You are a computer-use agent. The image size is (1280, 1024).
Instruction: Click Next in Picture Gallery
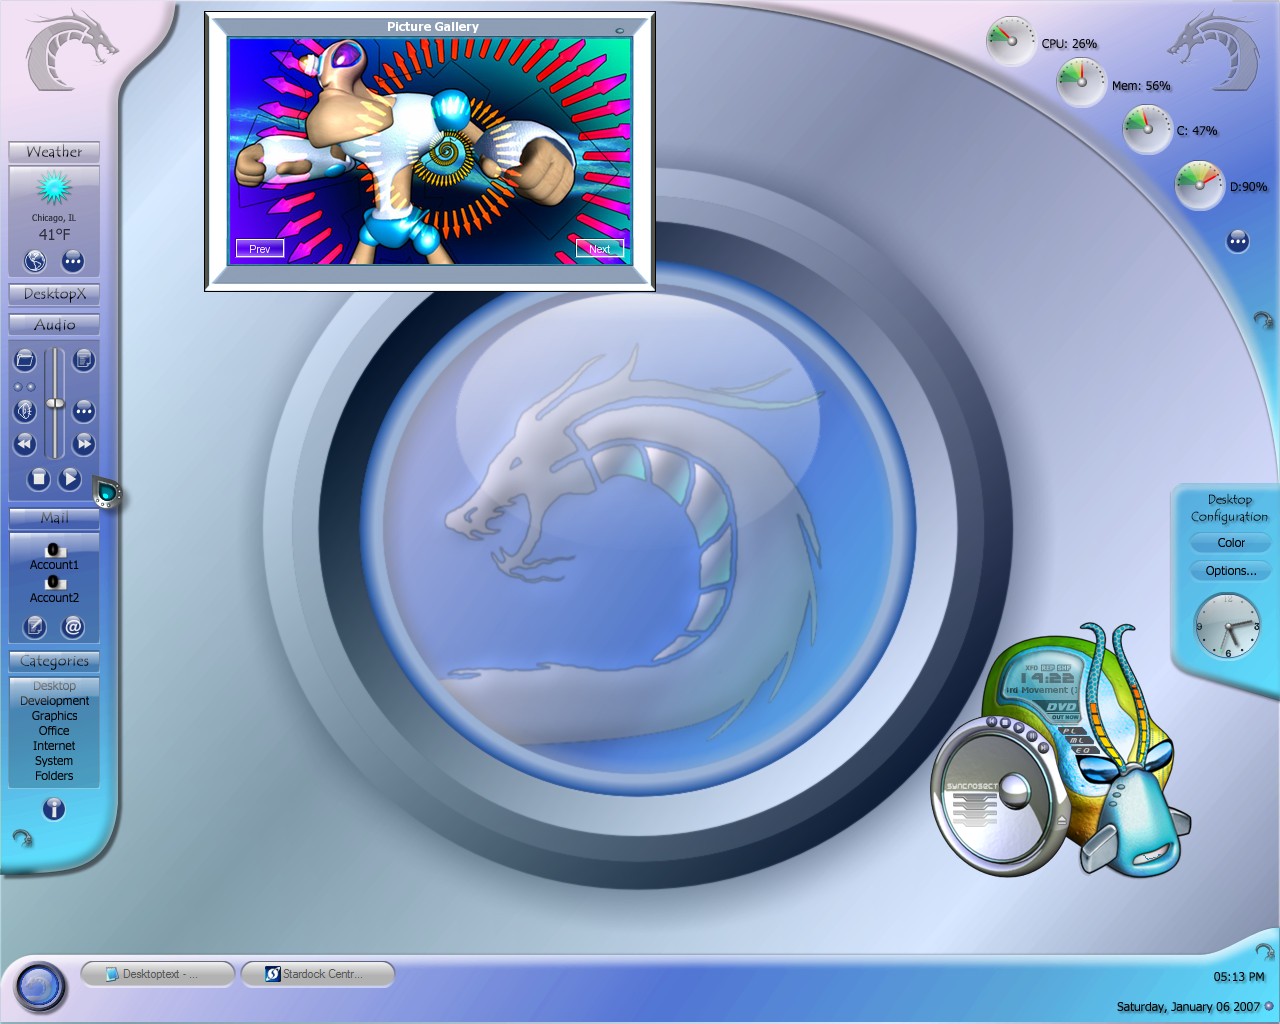tap(600, 249)
